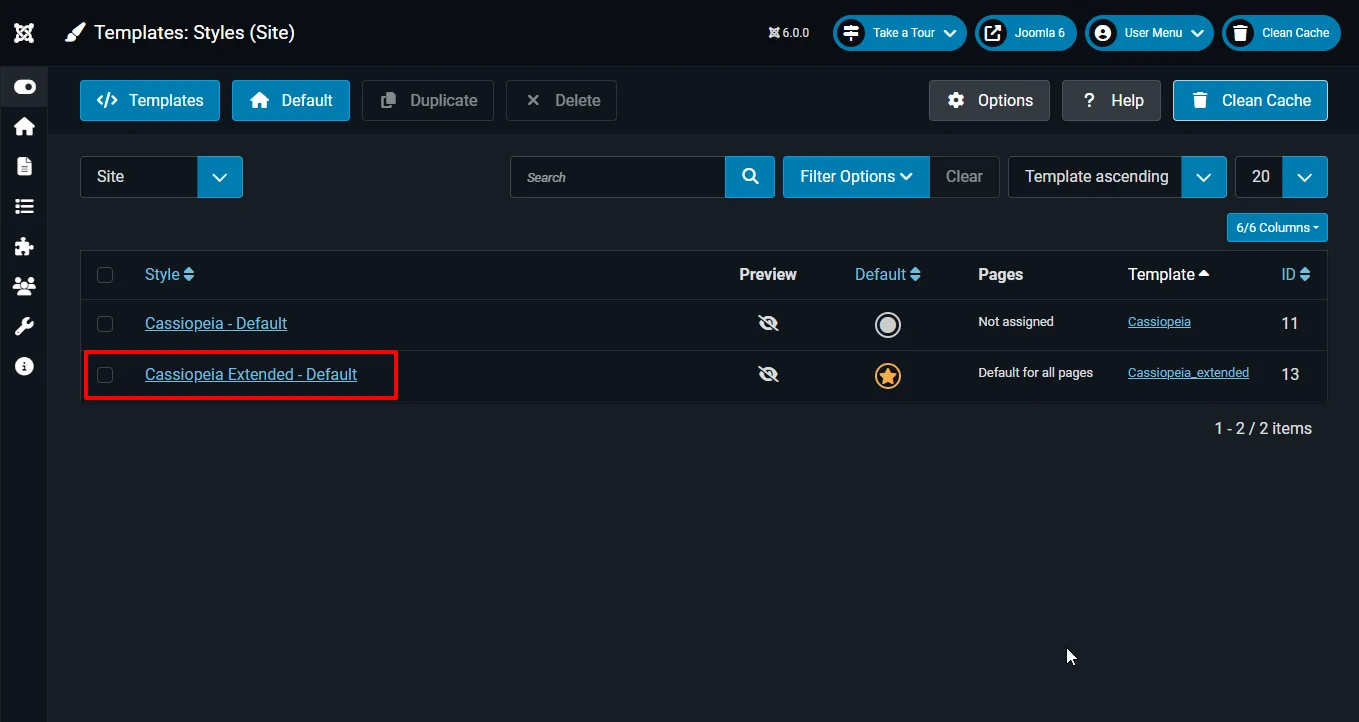Open Components using the puzzle-piece sidebar icon
The image size is (1359, 722).
tap(25, 246)
